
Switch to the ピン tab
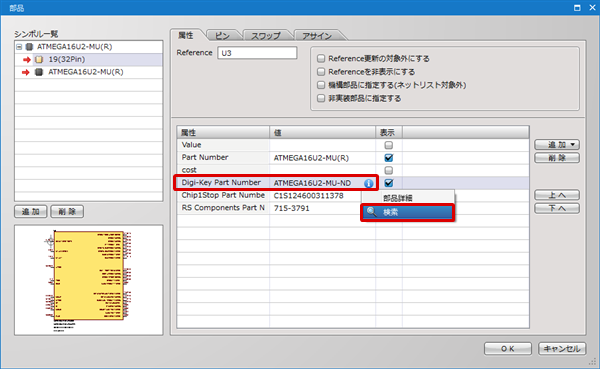click(222, 36)
